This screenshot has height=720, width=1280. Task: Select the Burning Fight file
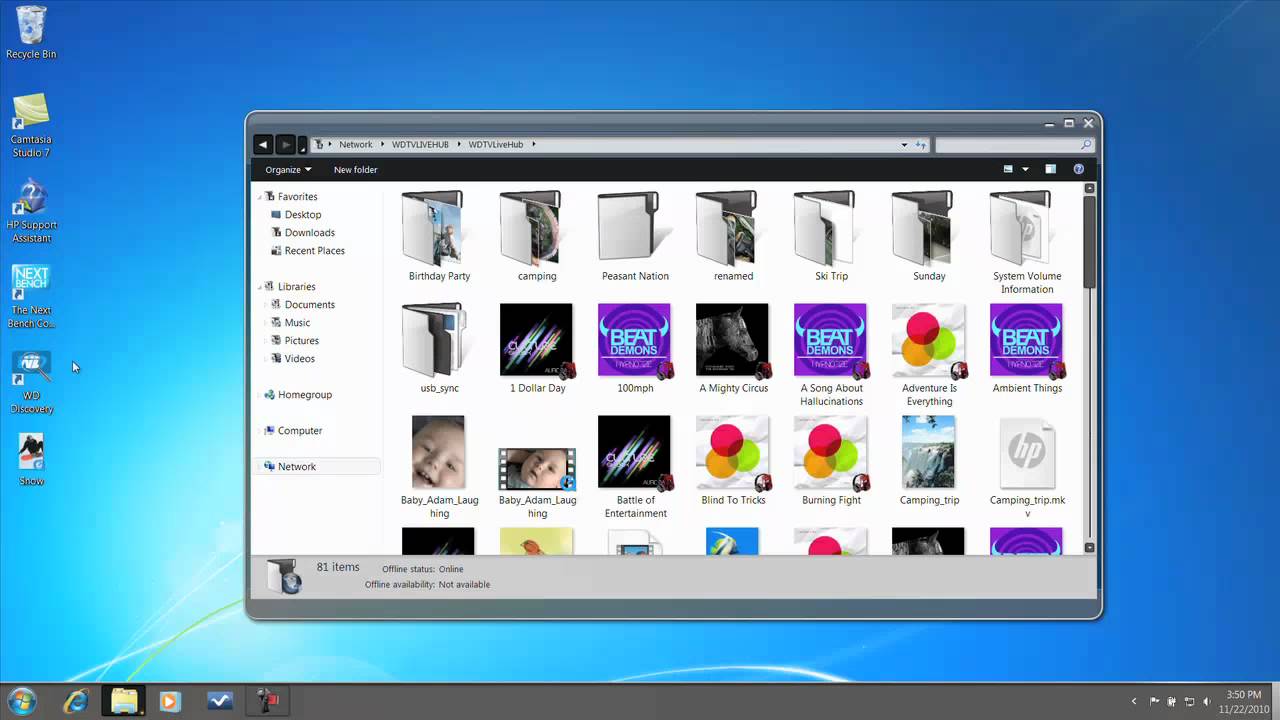click(831, 452)
